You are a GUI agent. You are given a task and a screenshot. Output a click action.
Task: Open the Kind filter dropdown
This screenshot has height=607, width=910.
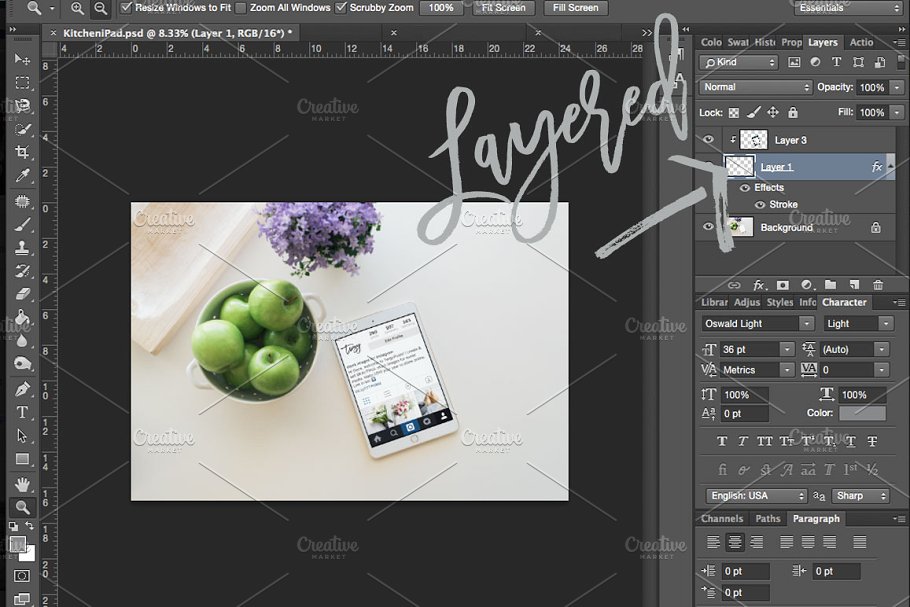738,62
